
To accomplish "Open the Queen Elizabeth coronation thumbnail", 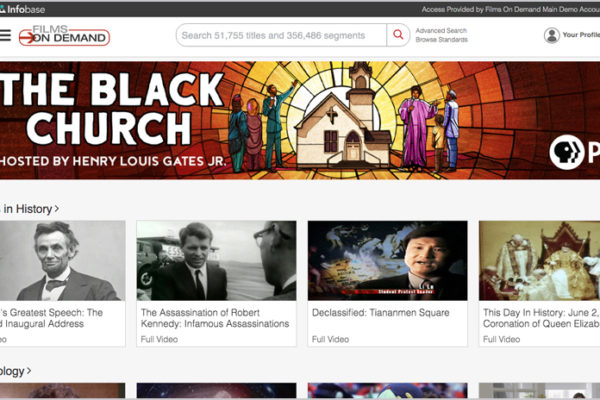I will point(540,260).
